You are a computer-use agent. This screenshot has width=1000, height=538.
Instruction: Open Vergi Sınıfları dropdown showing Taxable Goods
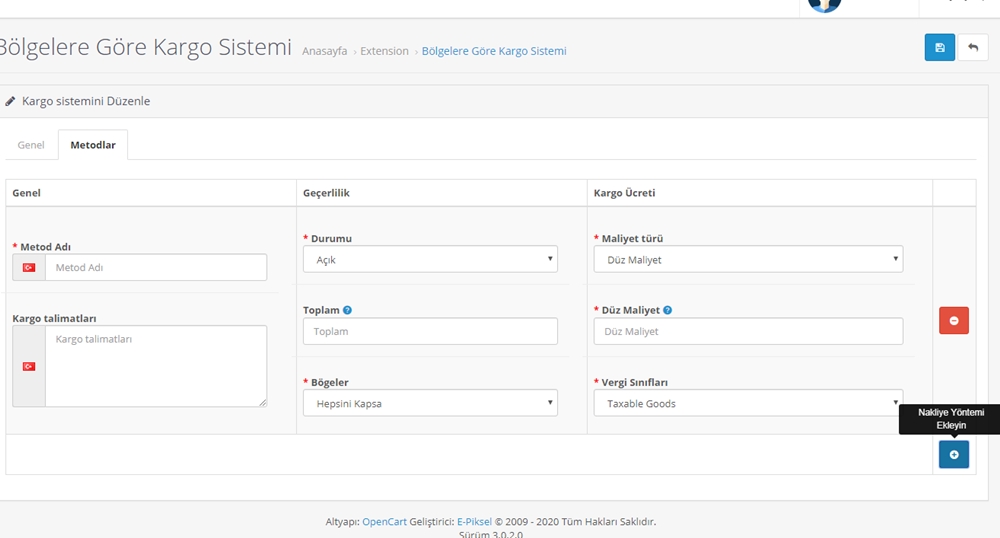tap(748, 404)
